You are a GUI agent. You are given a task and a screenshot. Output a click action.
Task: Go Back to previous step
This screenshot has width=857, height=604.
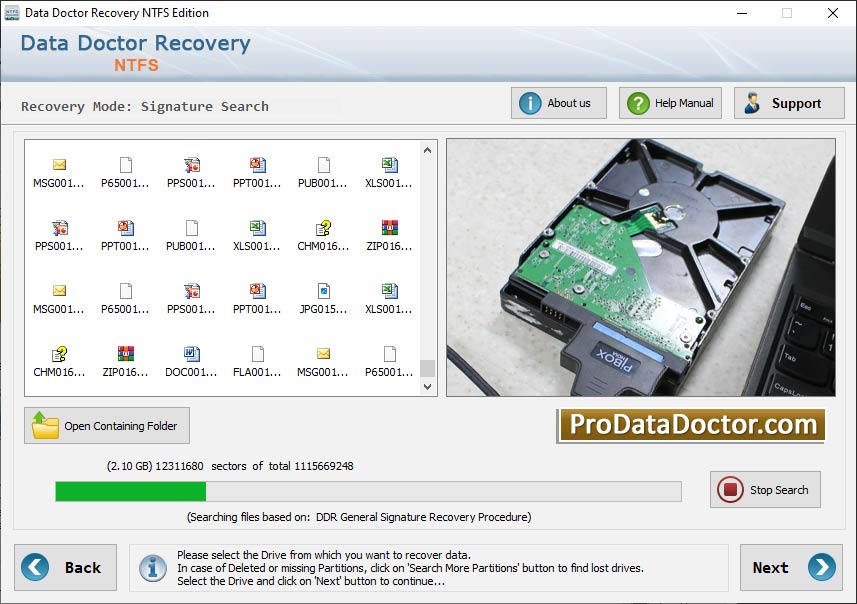tap(66, 567)
